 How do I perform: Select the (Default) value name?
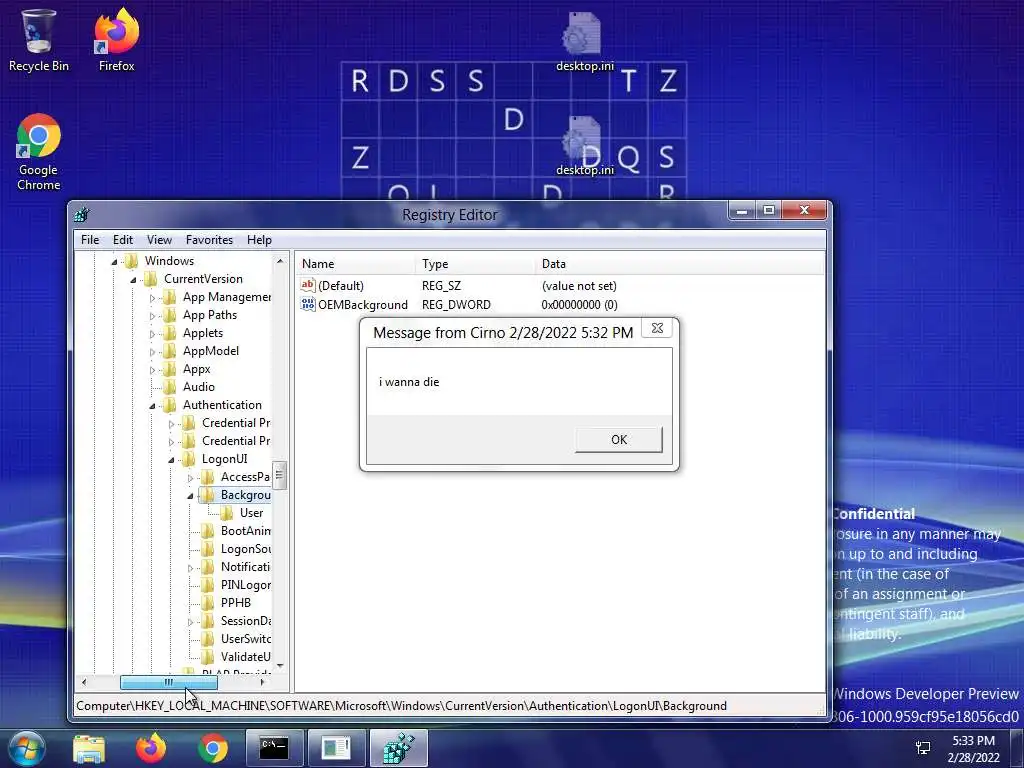click(341, 285)
